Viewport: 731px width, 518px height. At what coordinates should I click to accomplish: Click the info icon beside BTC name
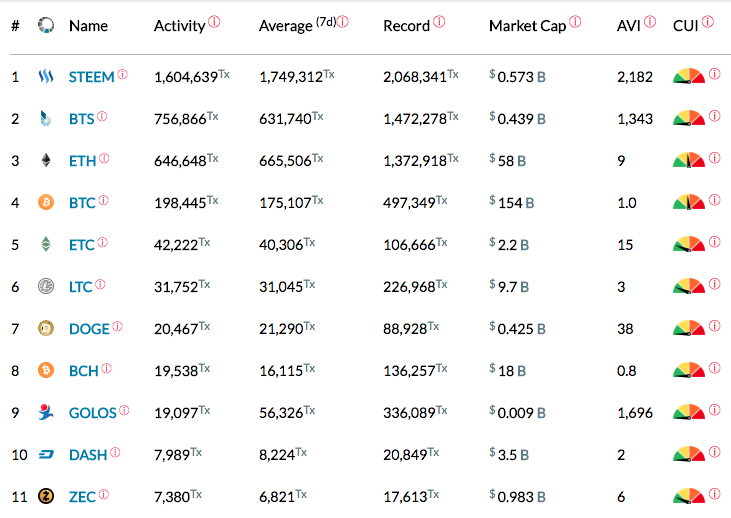103,200
